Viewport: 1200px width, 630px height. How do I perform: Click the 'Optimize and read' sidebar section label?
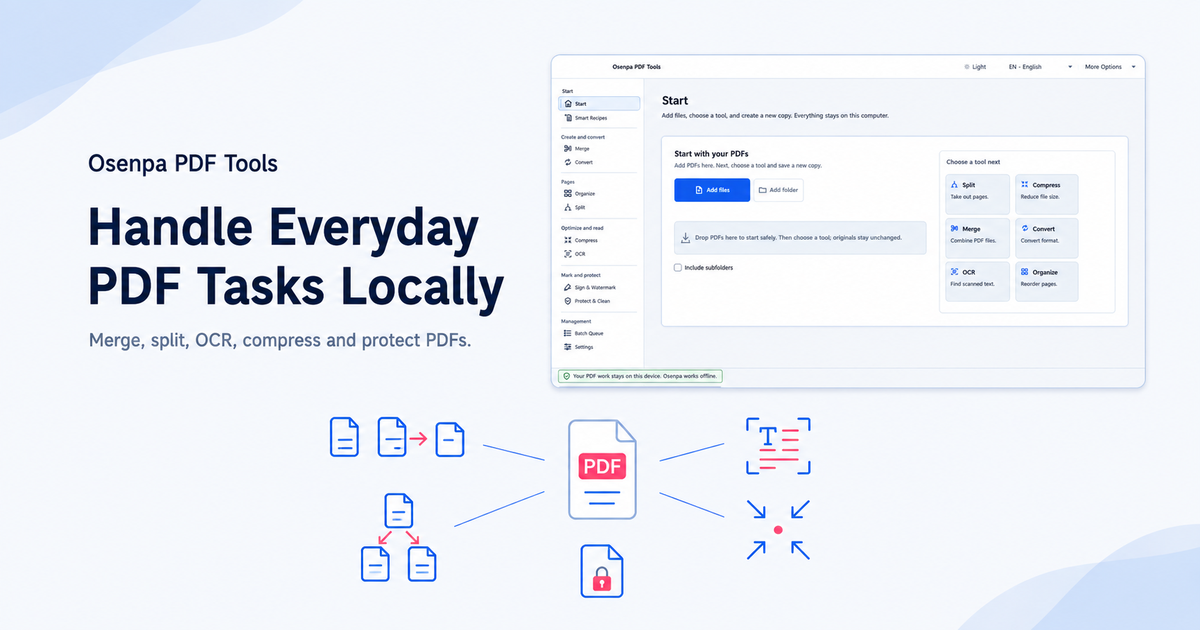pyautogui.click(x=582, y=228)
